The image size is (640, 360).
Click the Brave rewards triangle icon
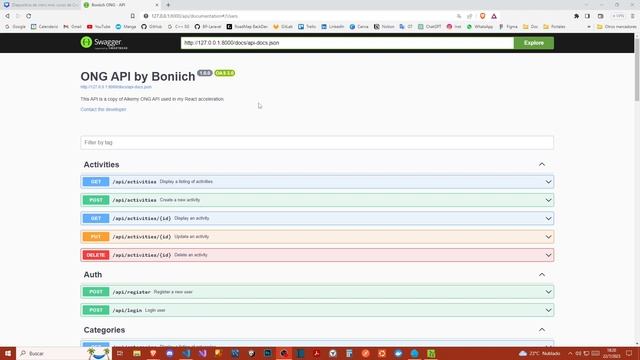[x=494, y=16]
